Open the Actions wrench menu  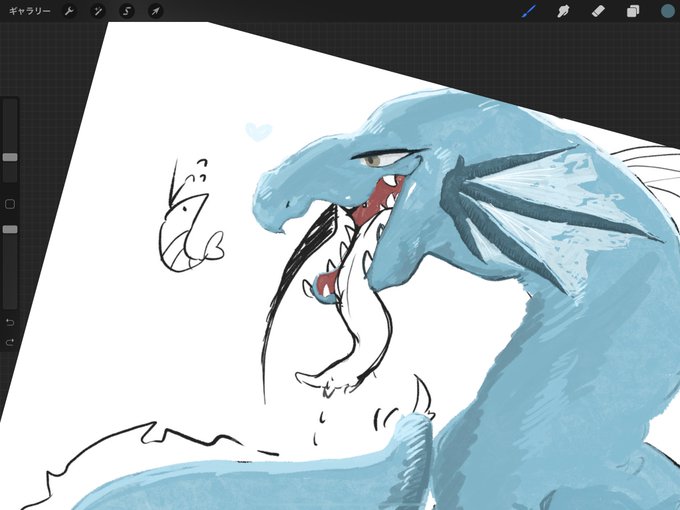69,11
